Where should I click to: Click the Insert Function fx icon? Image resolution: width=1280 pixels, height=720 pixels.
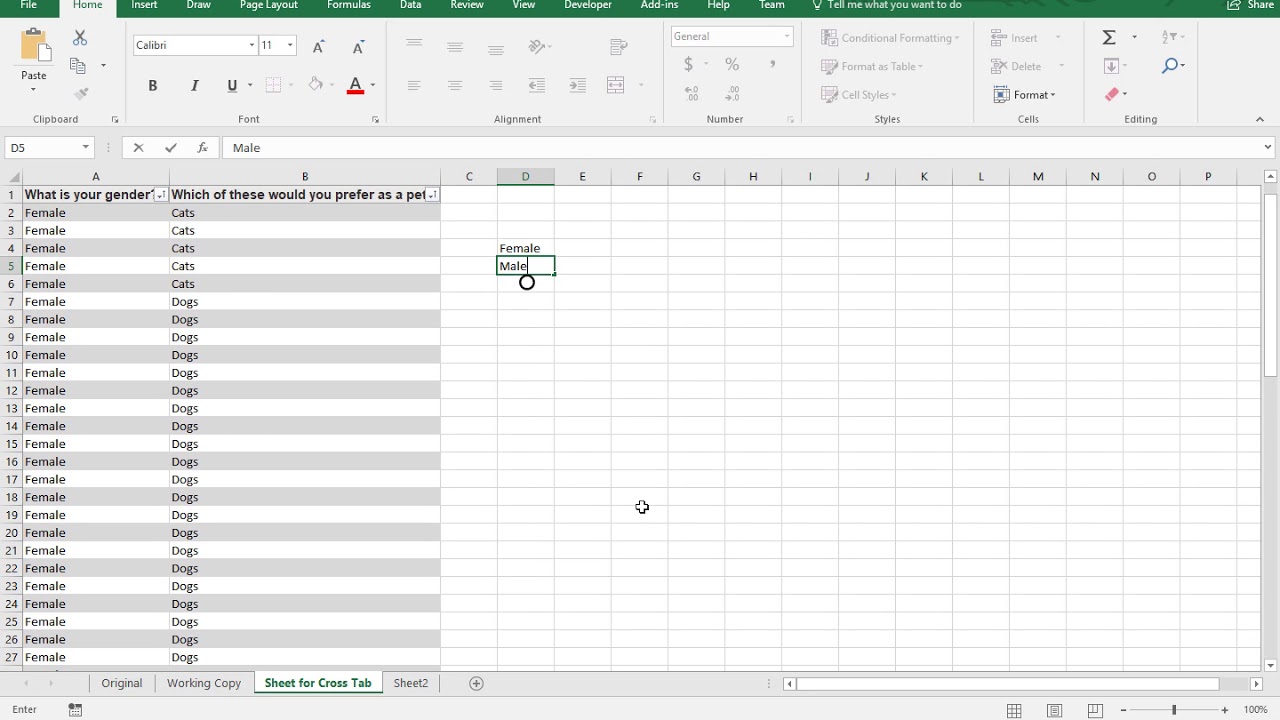pos(202,148)
